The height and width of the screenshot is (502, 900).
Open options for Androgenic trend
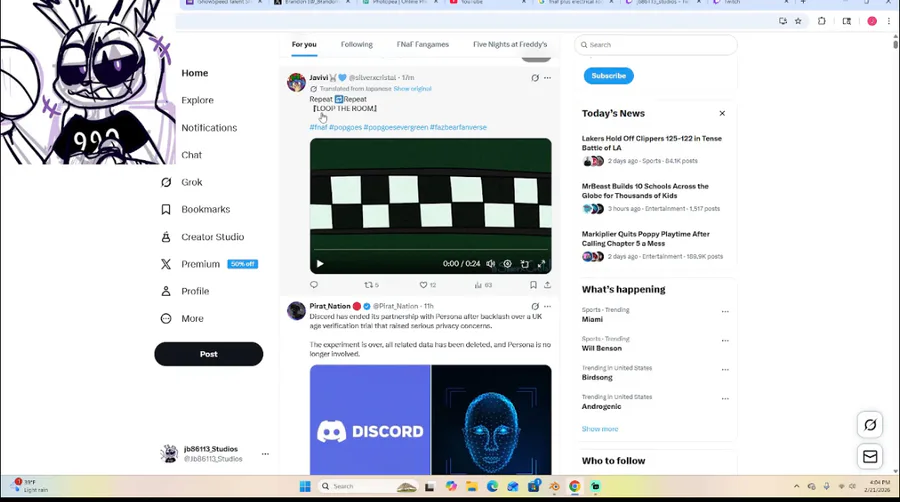point(725,399)
